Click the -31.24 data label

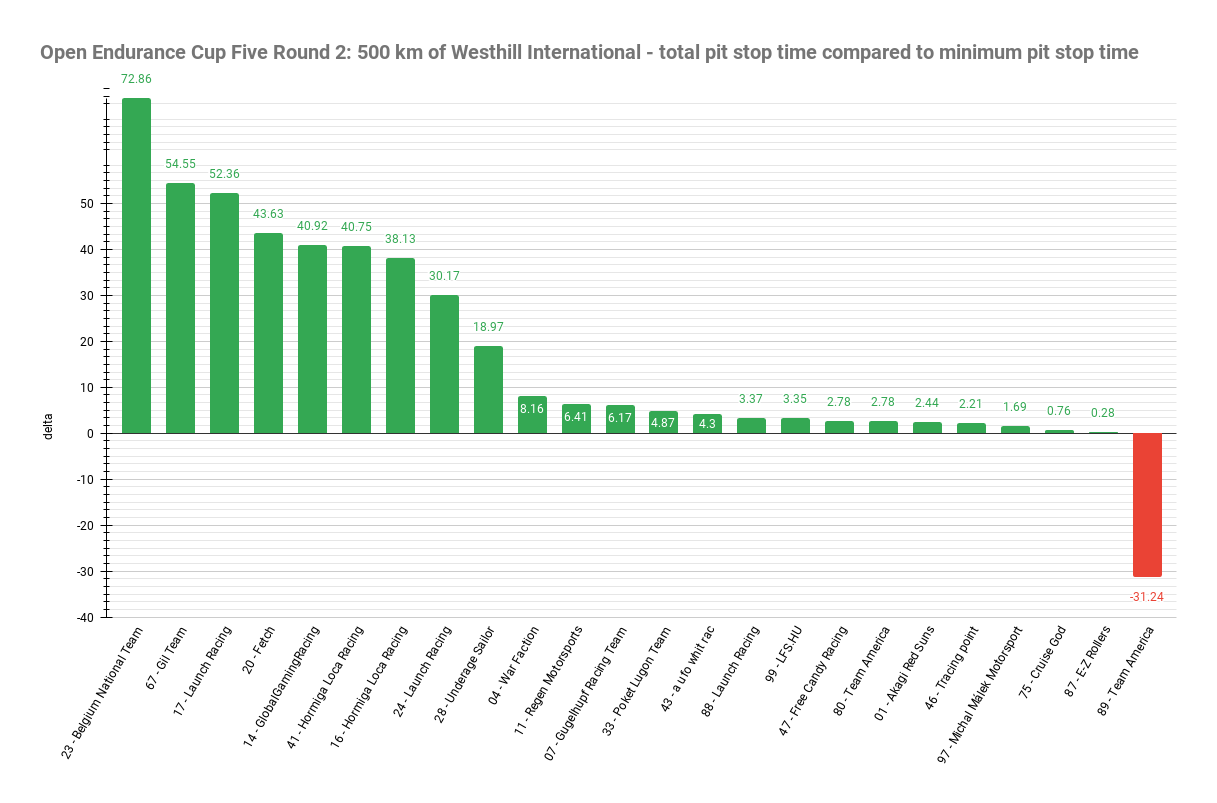coord(1147,597)
